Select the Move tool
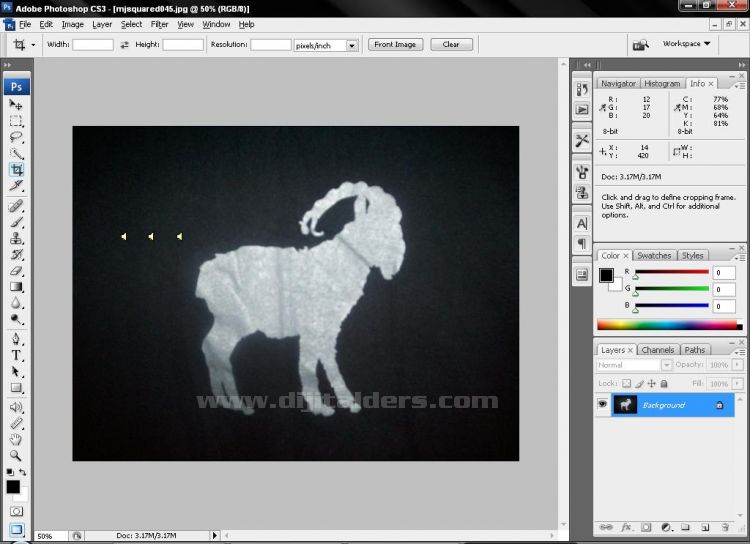Viewport: 750px width, 544px height. click(16, 104)
